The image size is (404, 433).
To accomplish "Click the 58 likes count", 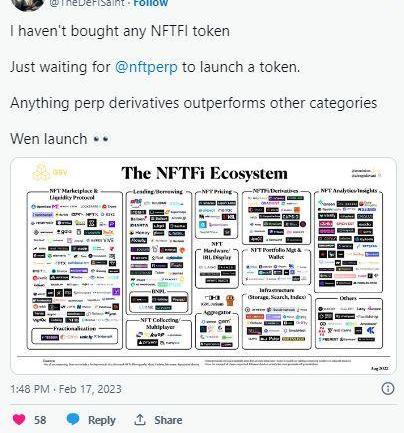I will tap(40, 420).
